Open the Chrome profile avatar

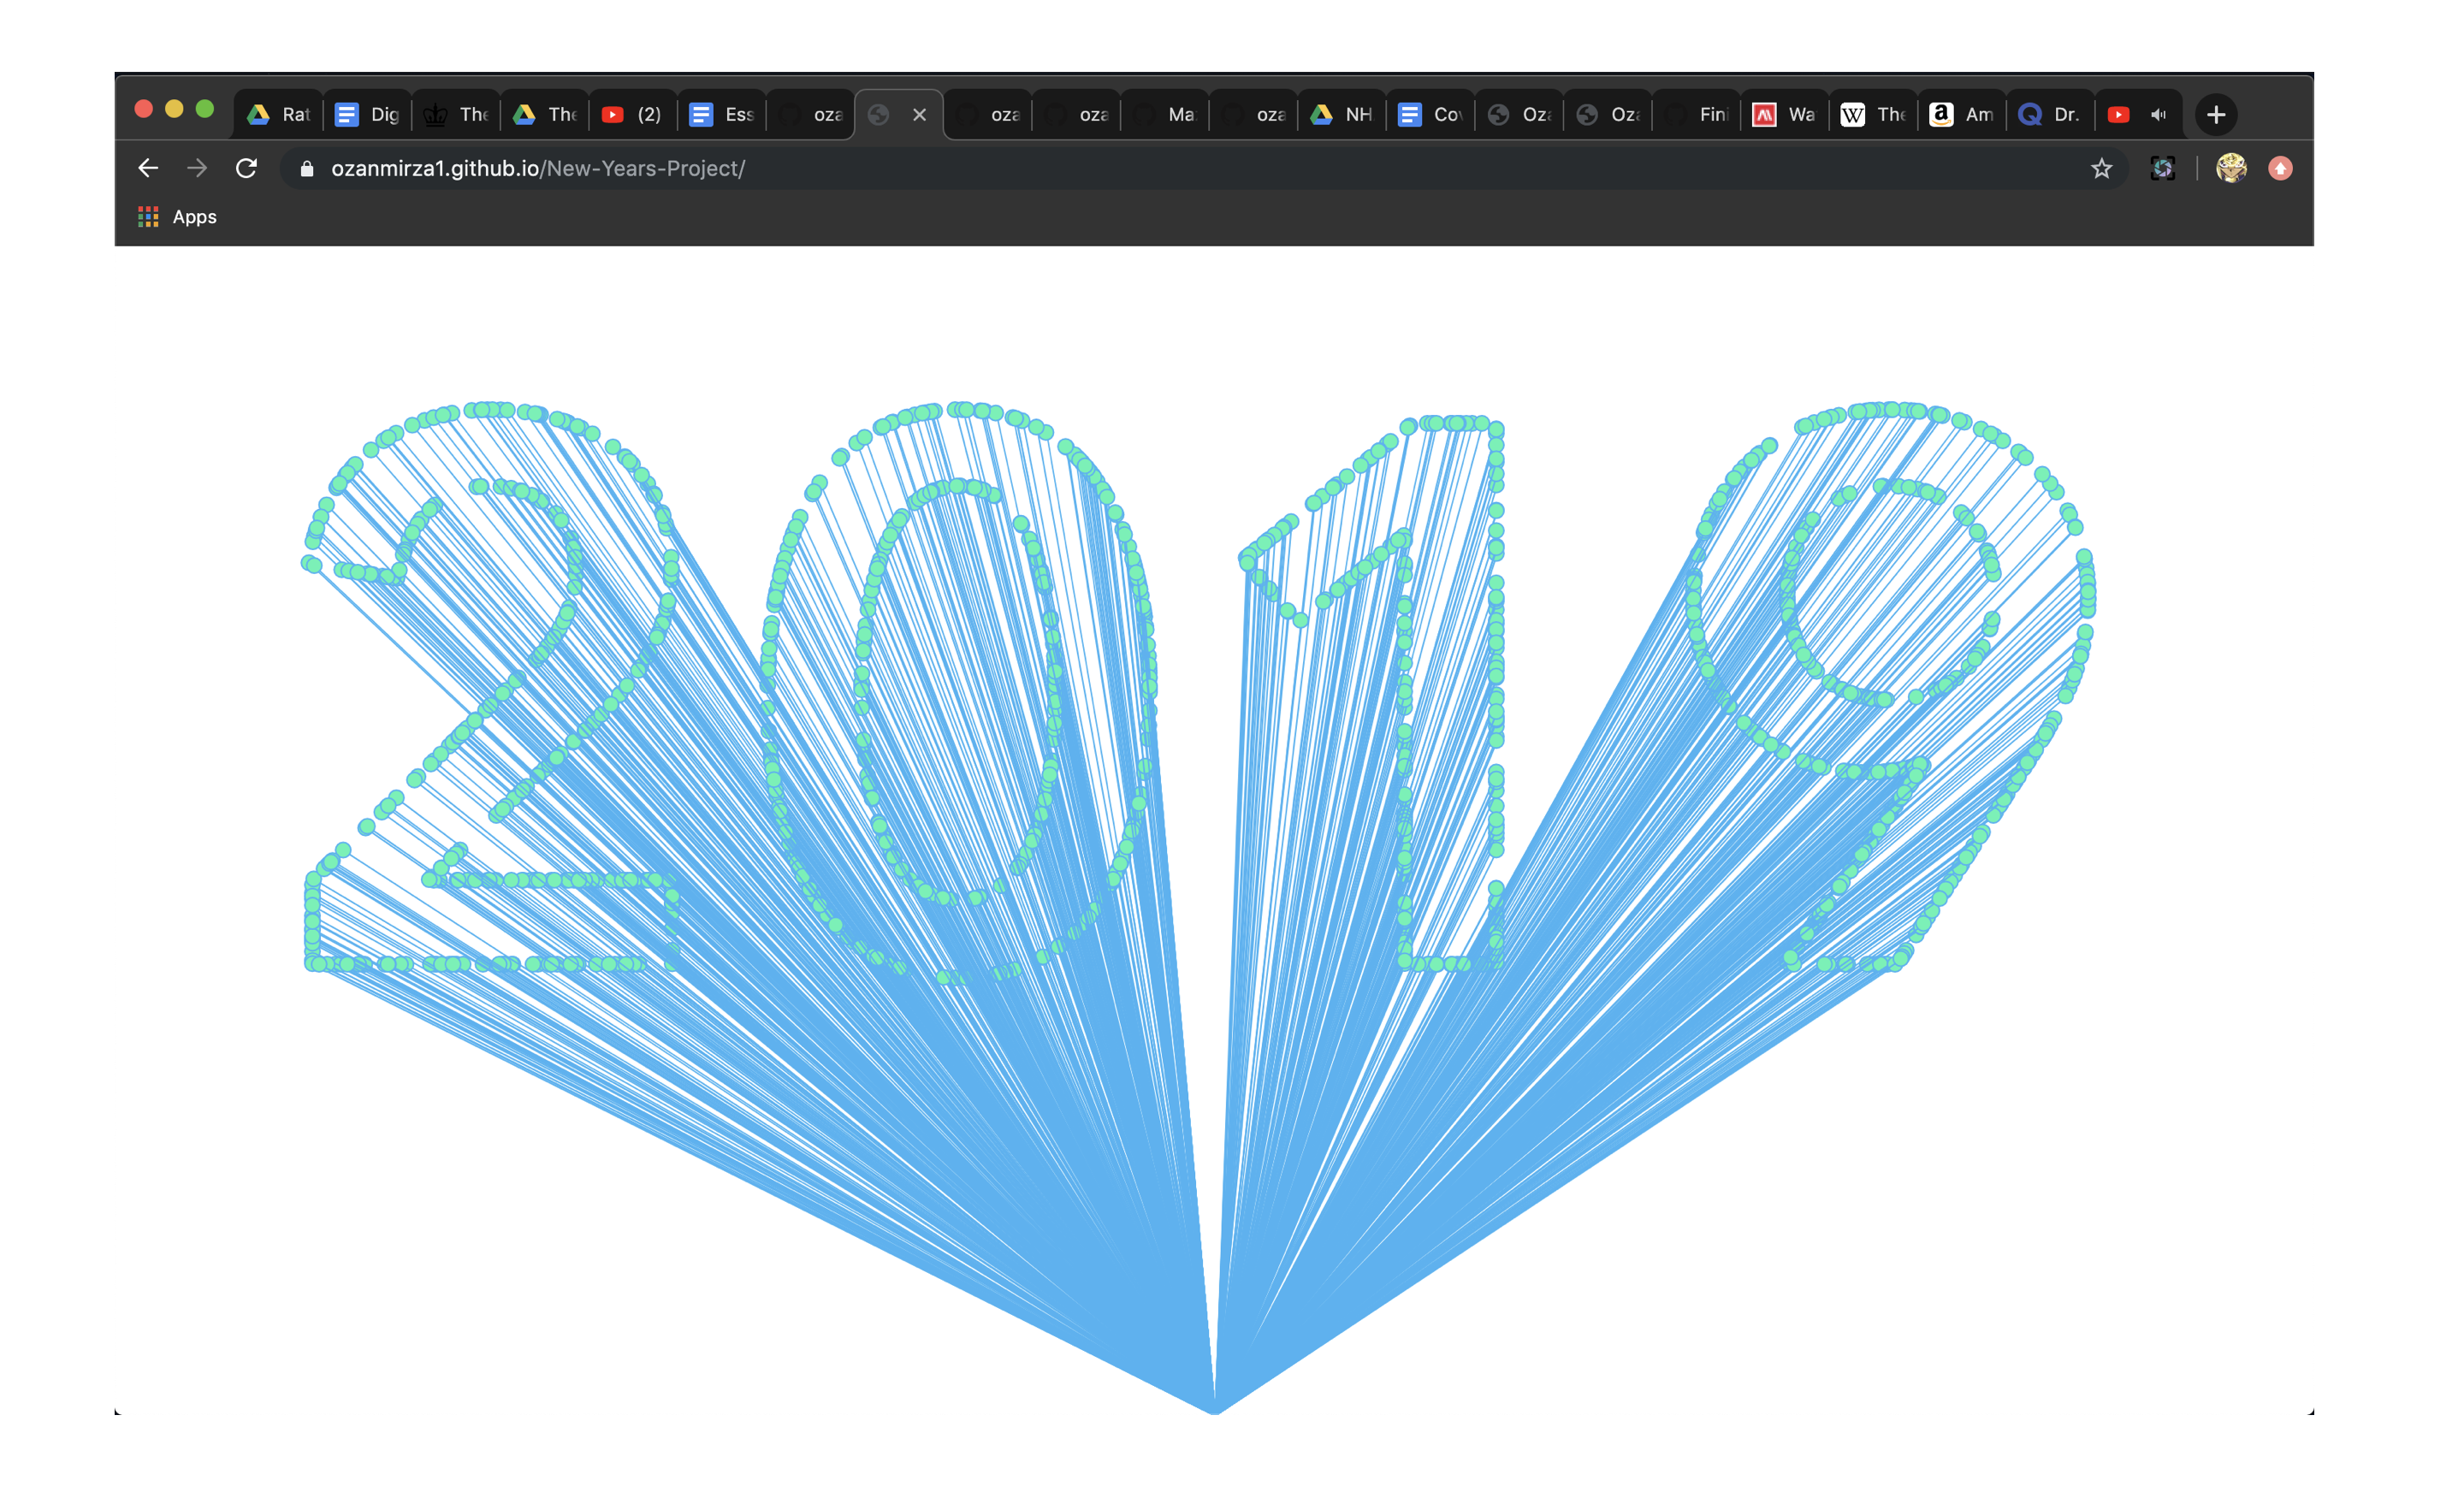pos(2231,168)
